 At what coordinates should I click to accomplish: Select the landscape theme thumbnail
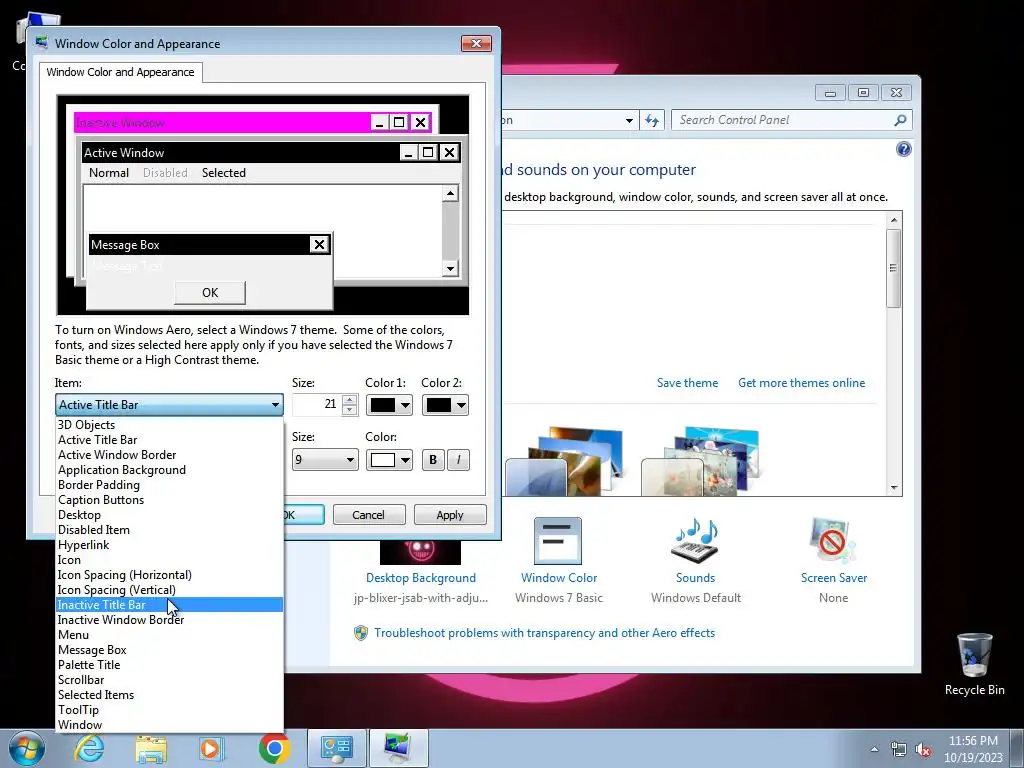(566, 460)
